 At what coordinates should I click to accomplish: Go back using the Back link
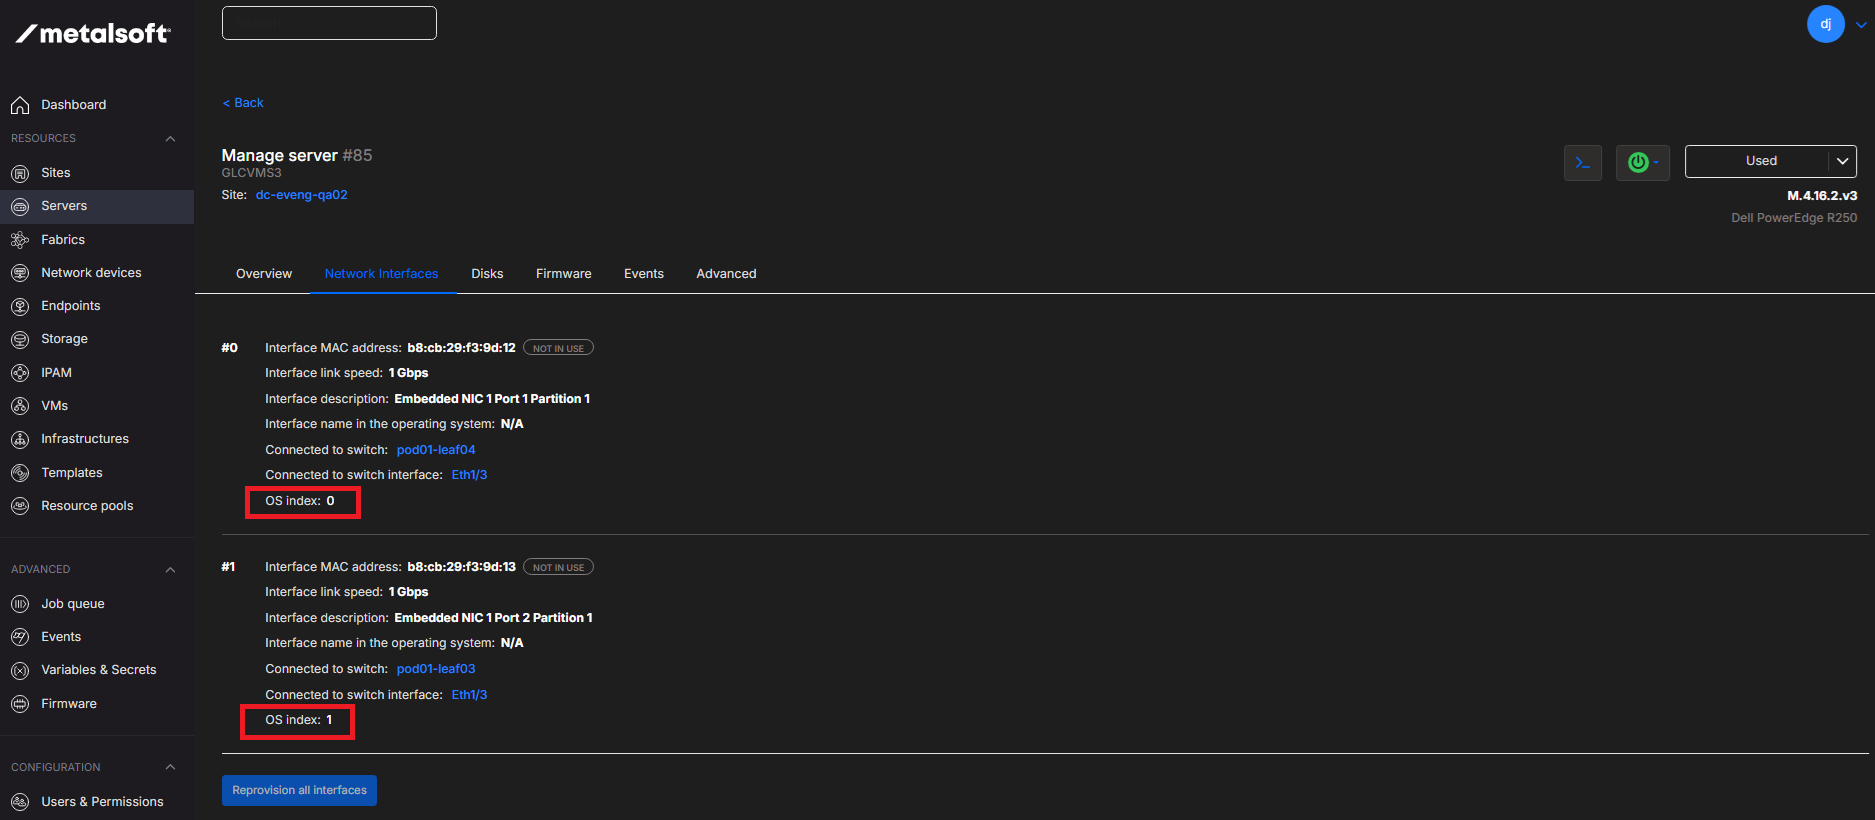point(243,103)
